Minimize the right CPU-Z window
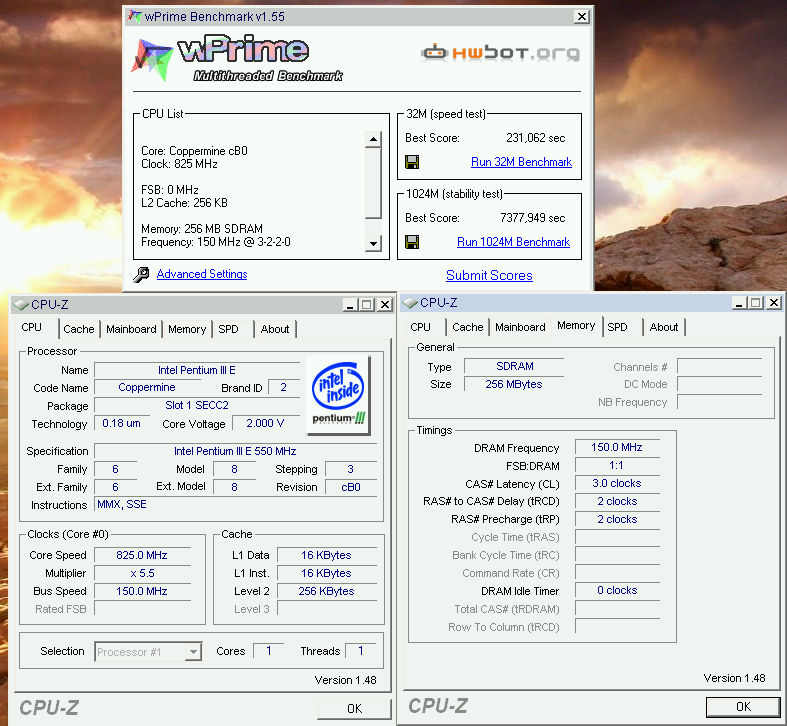The height and width of the screenshot is (726, 787). (739, 303)
